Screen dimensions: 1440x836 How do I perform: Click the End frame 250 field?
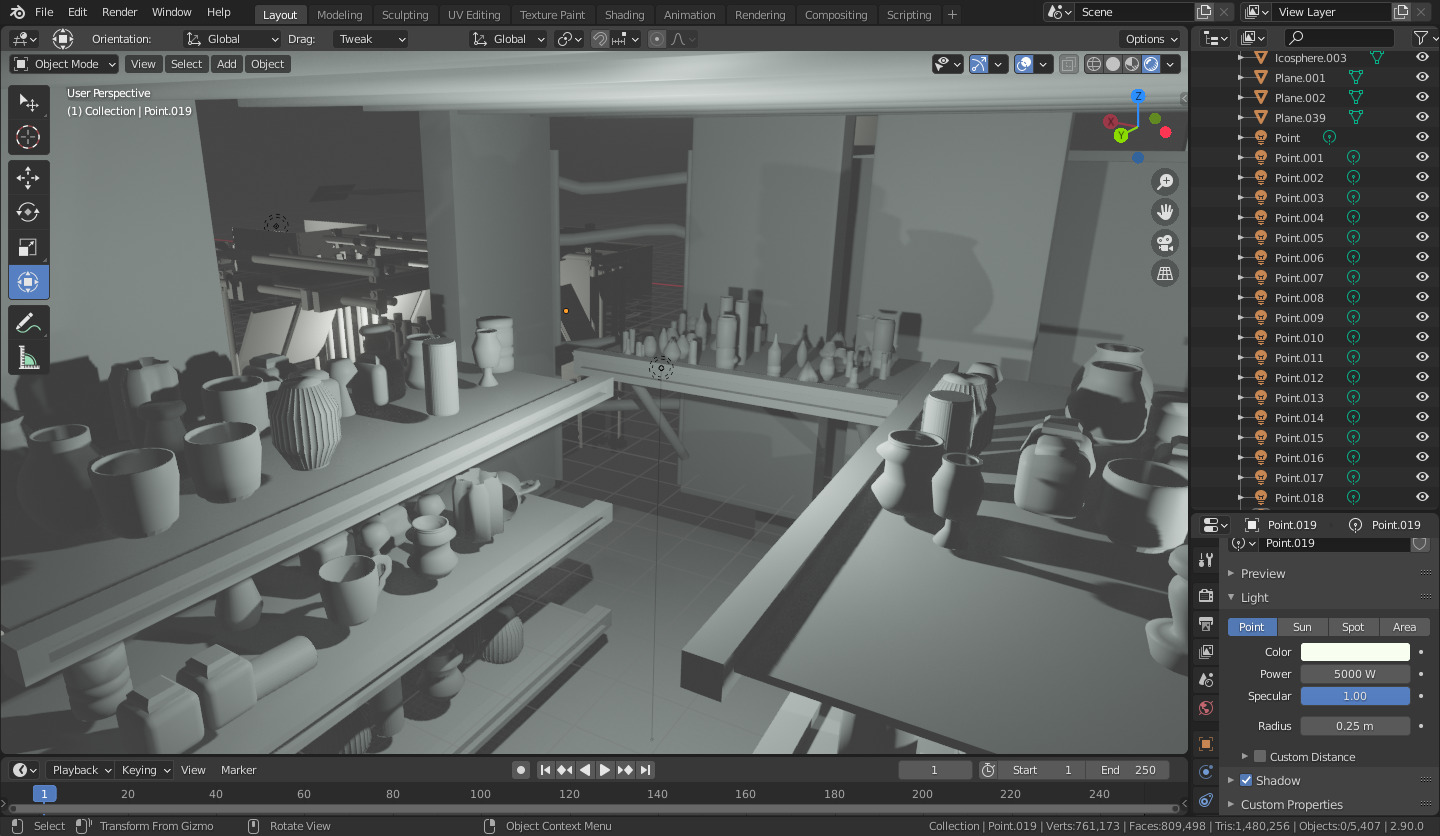(1130, 770)
